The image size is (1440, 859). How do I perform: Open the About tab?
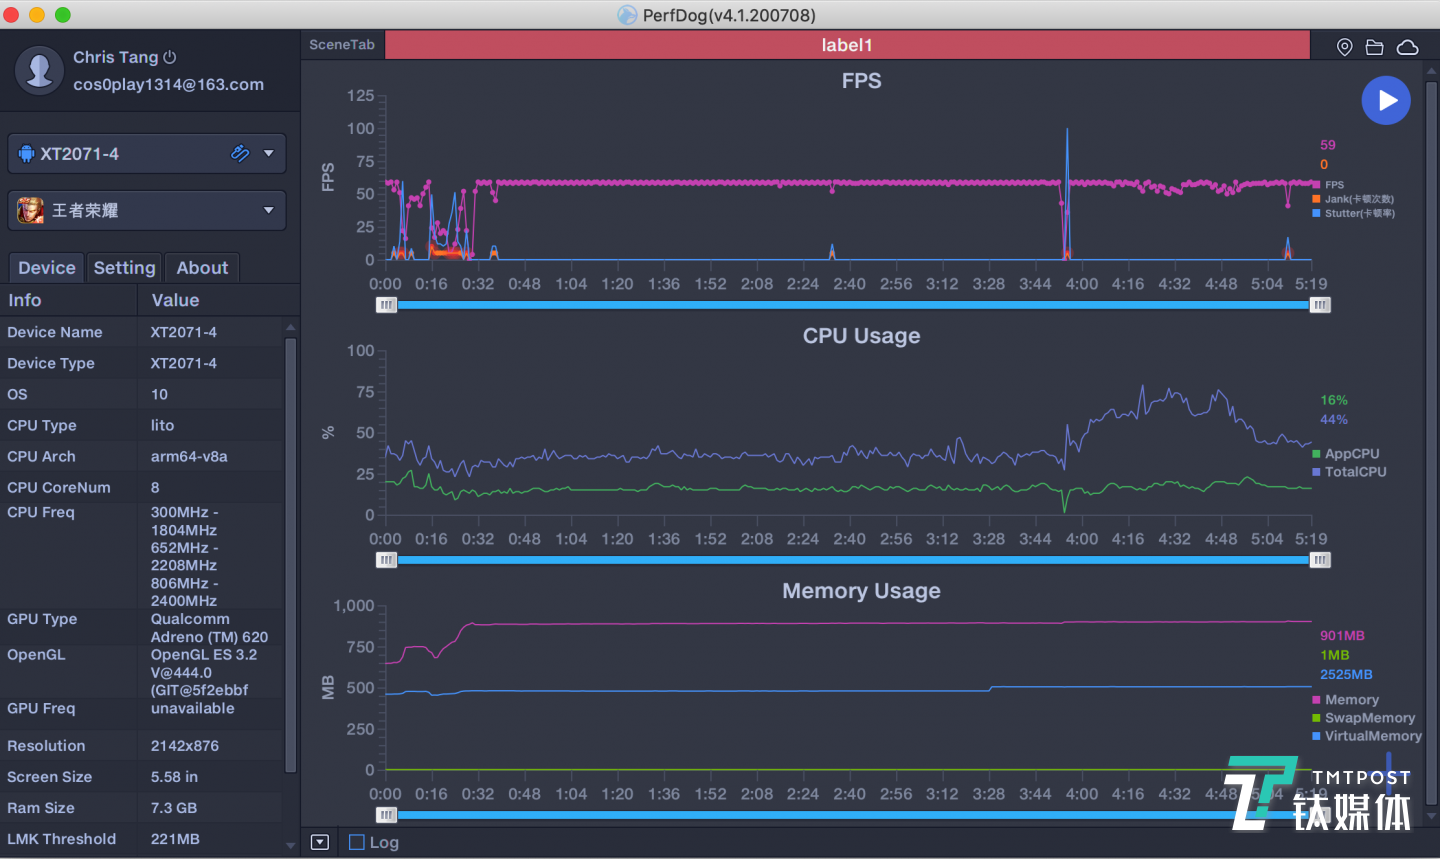[x=202, y=267]
